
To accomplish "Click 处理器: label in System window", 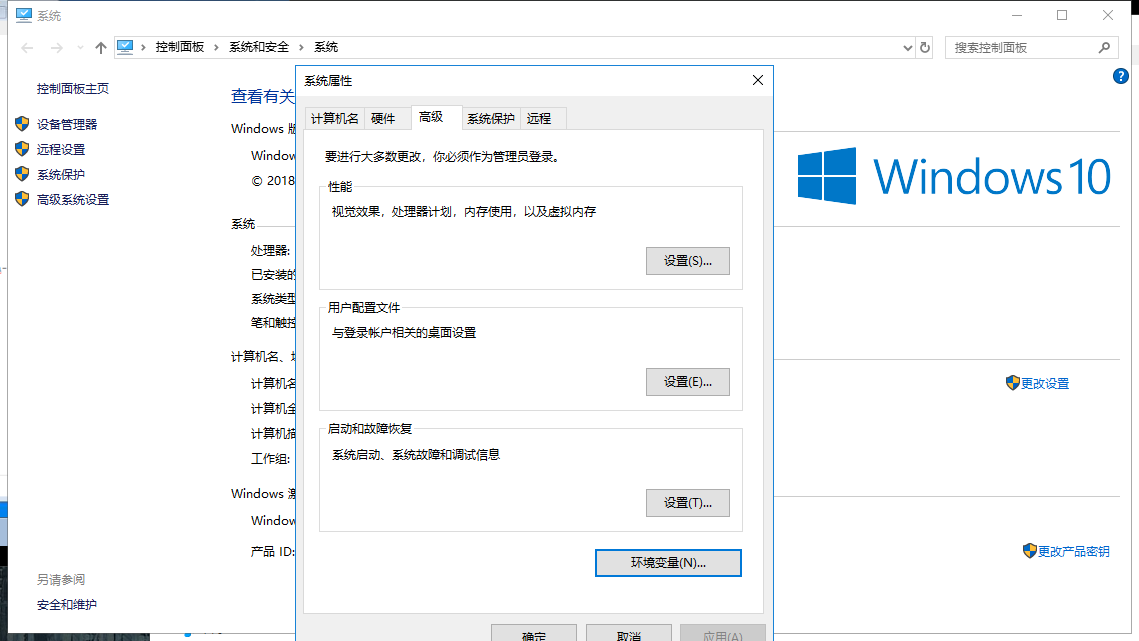I will [270, 251].
